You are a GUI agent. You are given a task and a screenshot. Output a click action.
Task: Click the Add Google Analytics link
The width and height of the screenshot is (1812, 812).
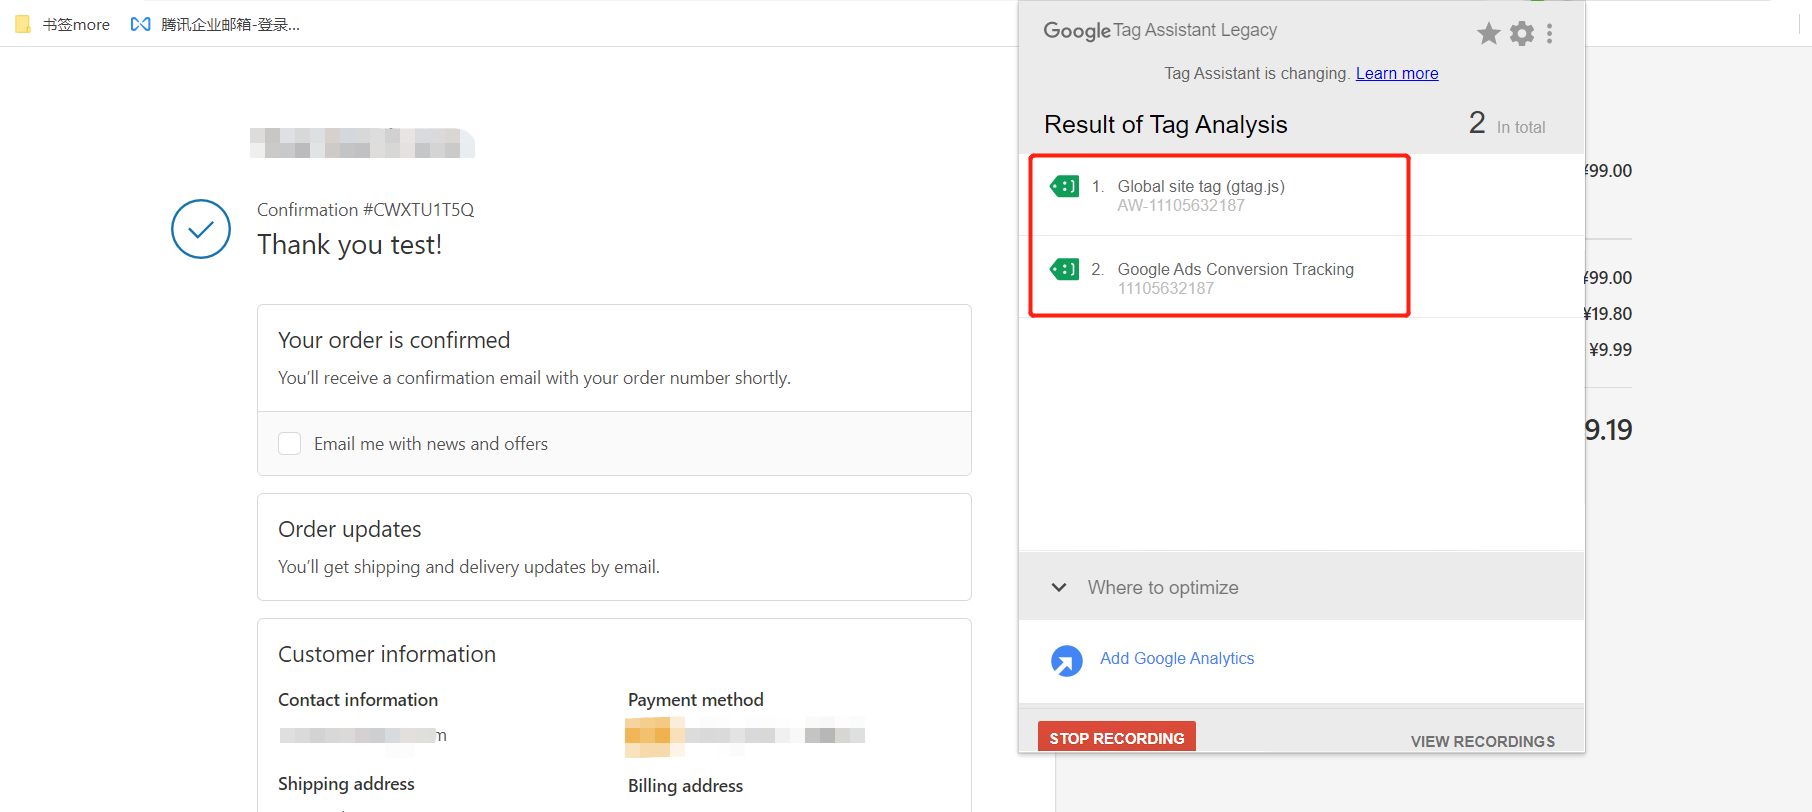(1177, 658)
